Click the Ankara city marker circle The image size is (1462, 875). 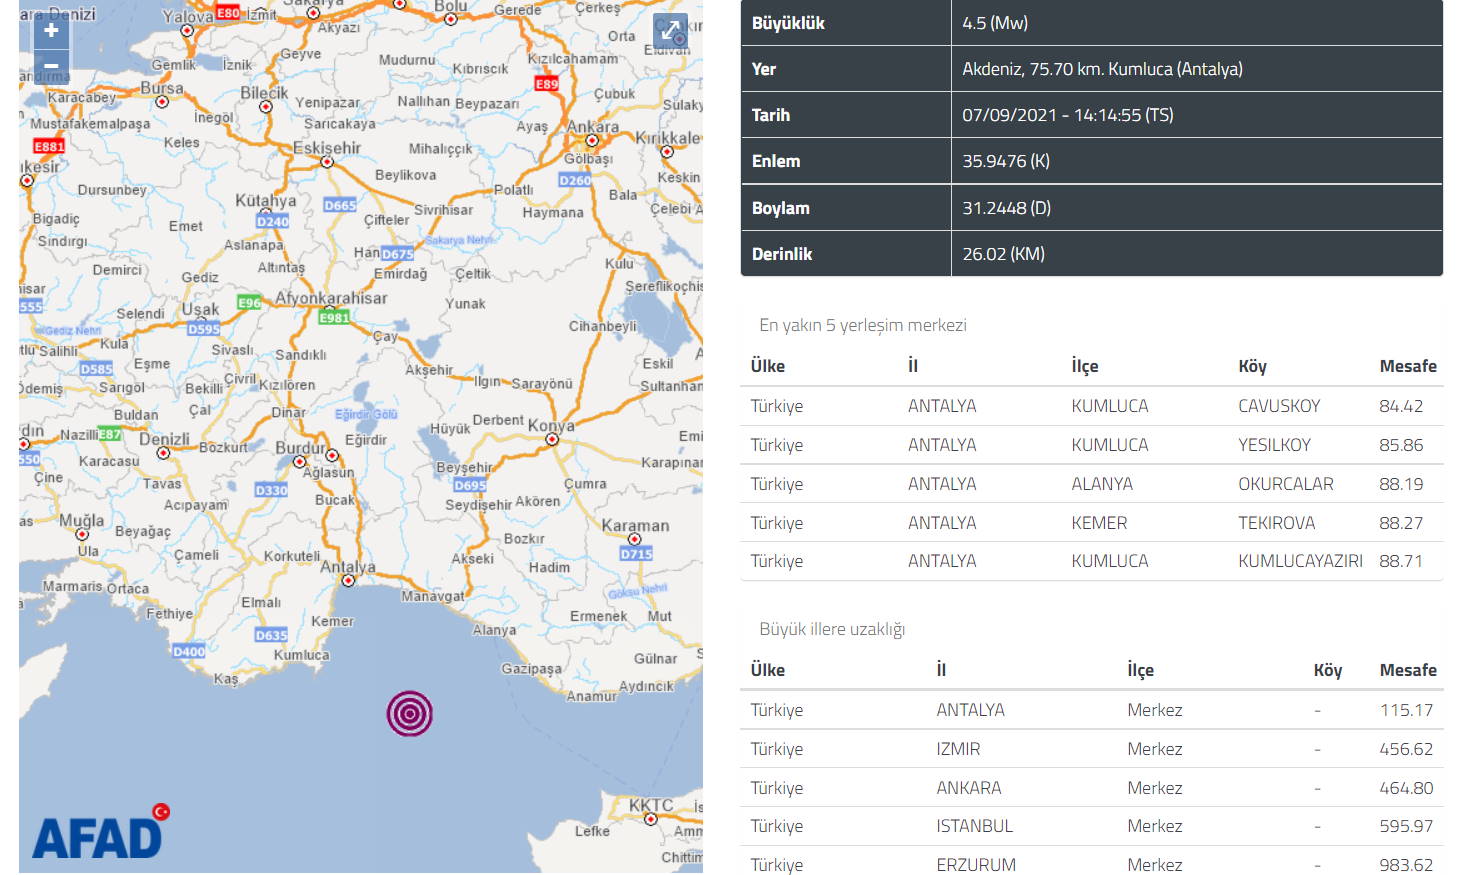click(592, 141)
